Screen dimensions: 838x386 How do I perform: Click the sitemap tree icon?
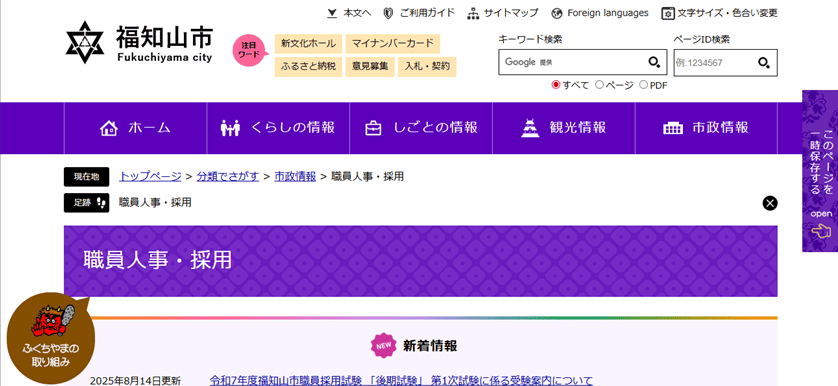(x=473, y=13)
